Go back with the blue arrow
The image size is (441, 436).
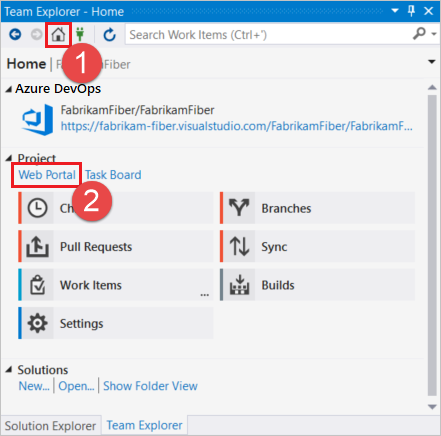[x=15, y=34]
